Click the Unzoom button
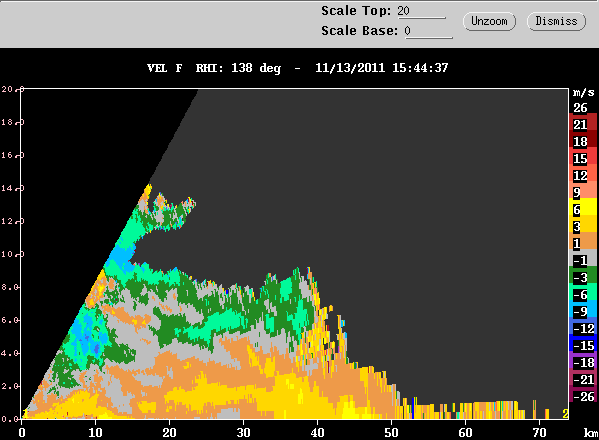 (489, 21)
